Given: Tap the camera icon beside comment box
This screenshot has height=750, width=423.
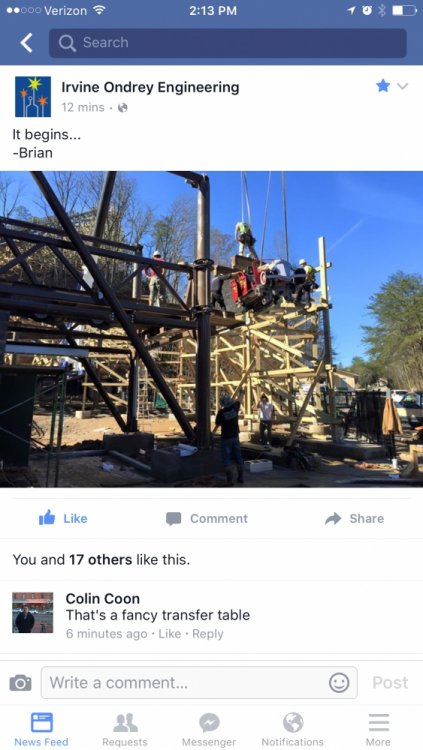Looking at the screenshot, I should [x=21, y=683].
